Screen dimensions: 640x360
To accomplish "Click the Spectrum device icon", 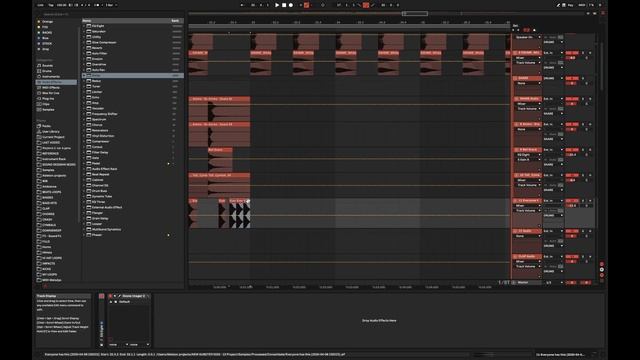I will pos(89,120).
